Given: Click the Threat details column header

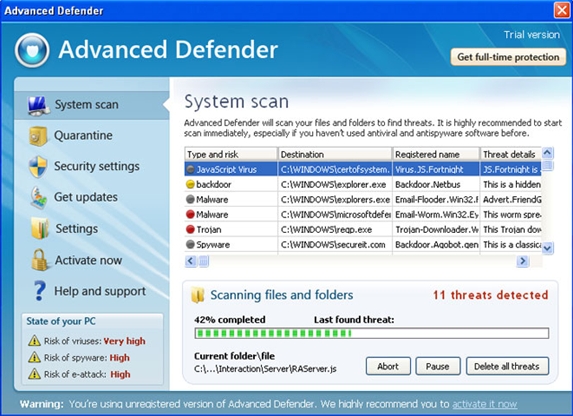Looking at the screenshot, I should (x=511, y=154).
